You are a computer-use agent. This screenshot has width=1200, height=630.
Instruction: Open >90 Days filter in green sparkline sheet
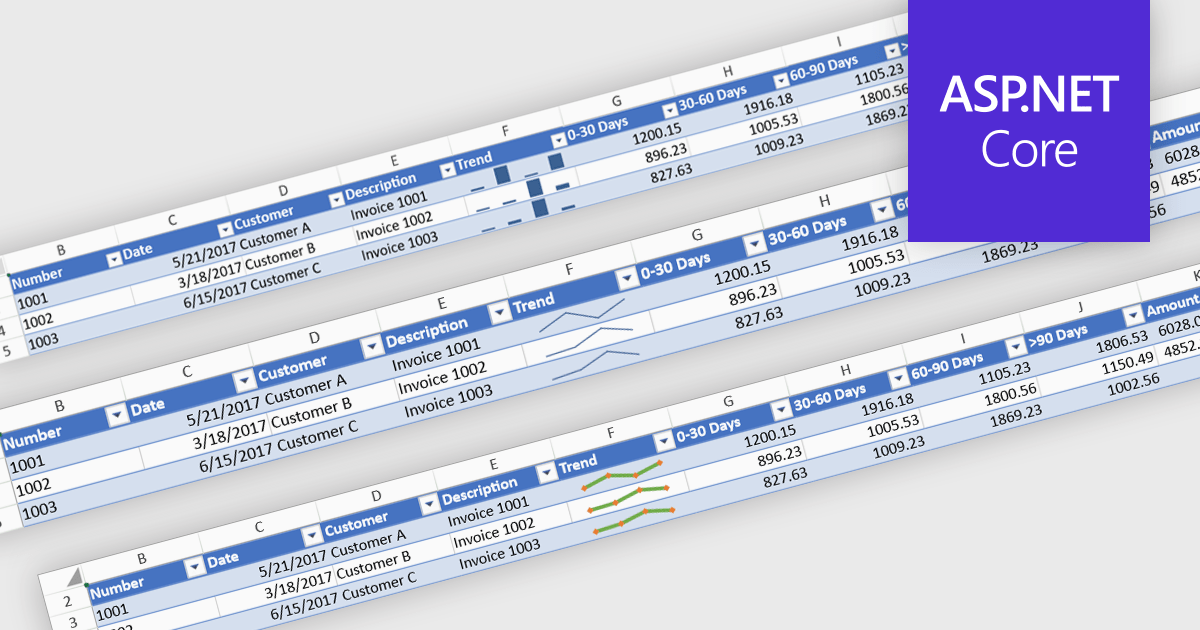[1132, 314]
